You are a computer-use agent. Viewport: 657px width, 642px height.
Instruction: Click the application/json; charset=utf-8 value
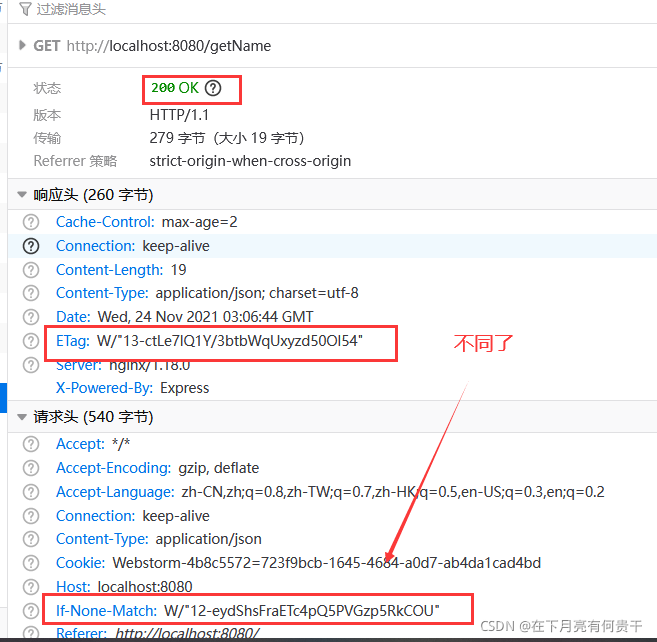pos(257,293)
